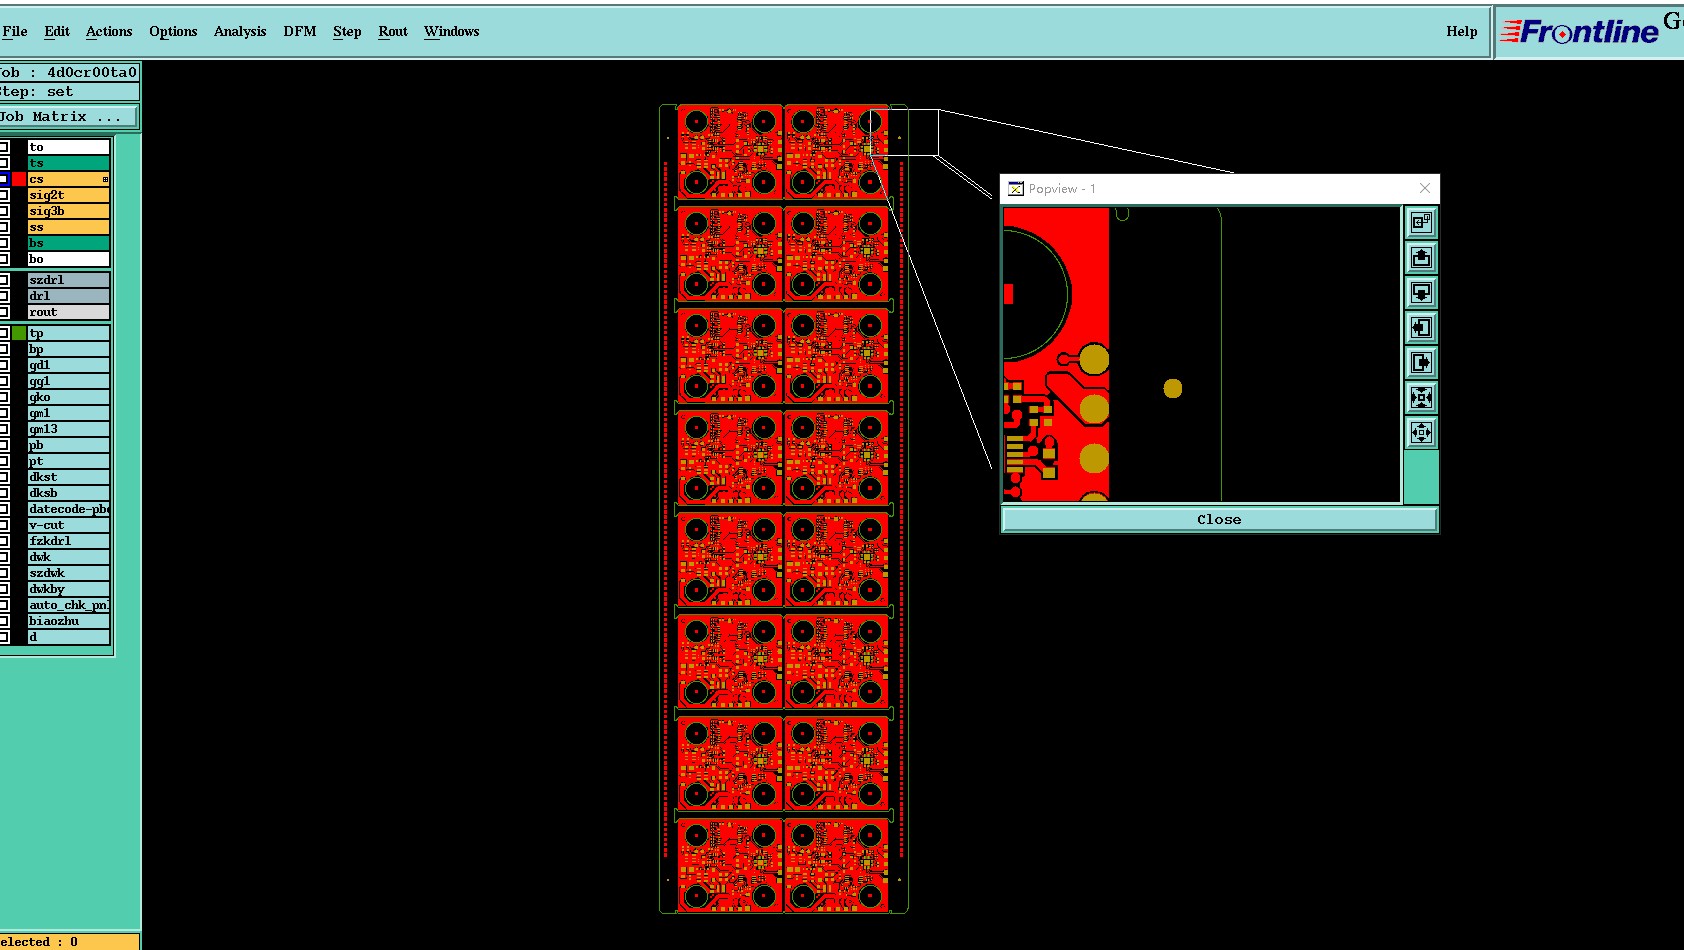Pan the Popview right with the arrow icon
Viewport: 1684px width, 950px height.
[x=1421, y=362]
